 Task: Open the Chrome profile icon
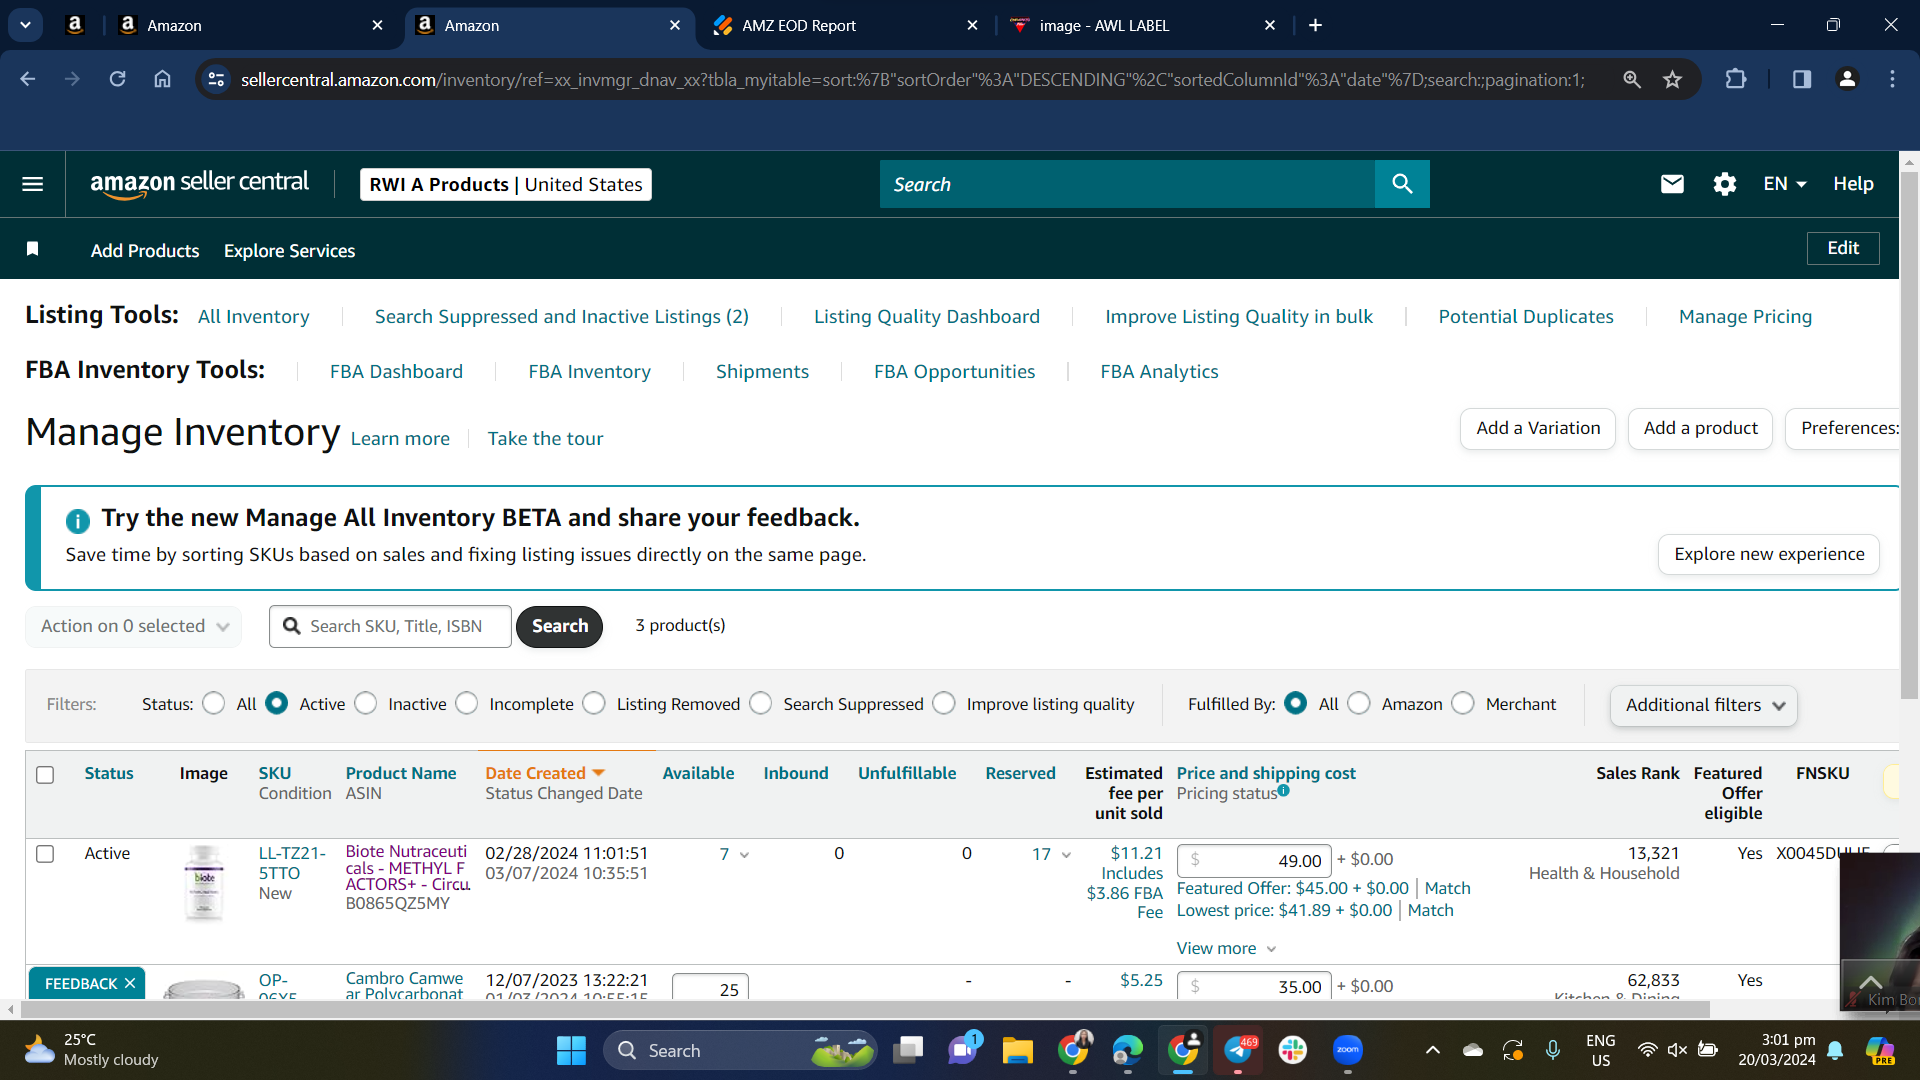pos(1847,79)
